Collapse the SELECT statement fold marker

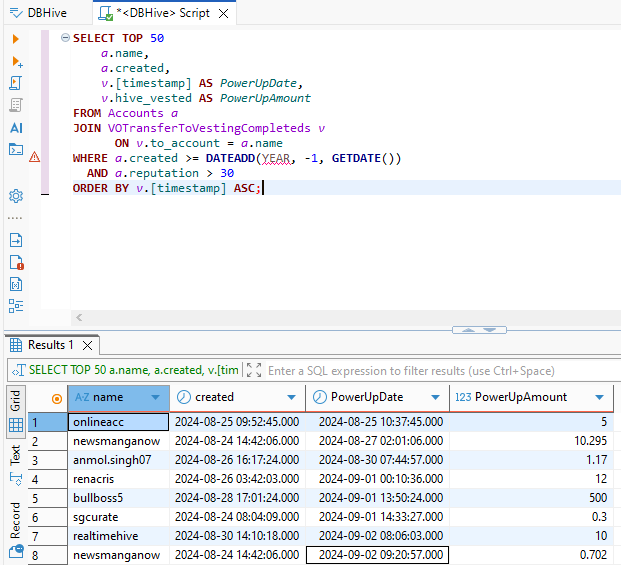click(65, 38)
